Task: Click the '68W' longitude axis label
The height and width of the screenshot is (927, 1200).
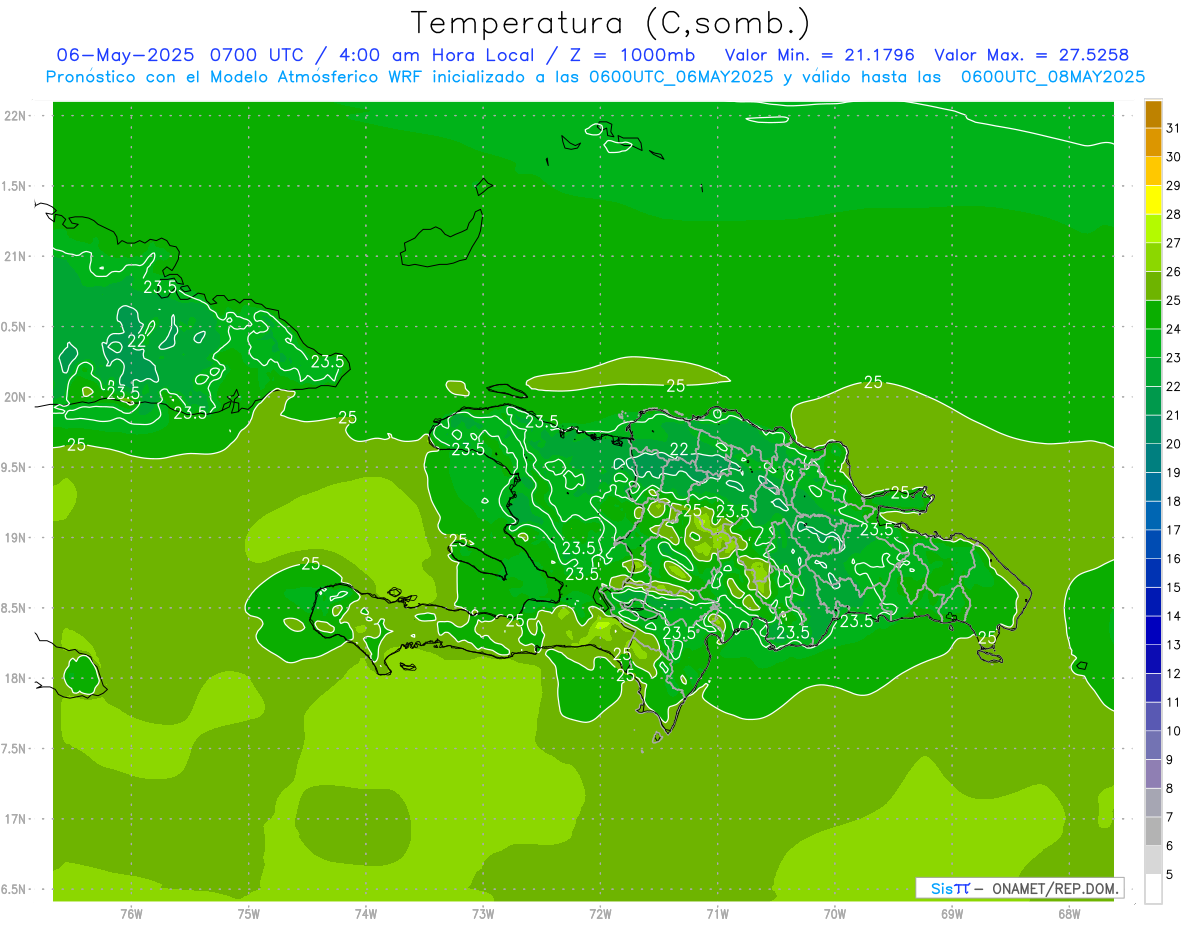Action: pyautogui.click(x=1069, y=913)
